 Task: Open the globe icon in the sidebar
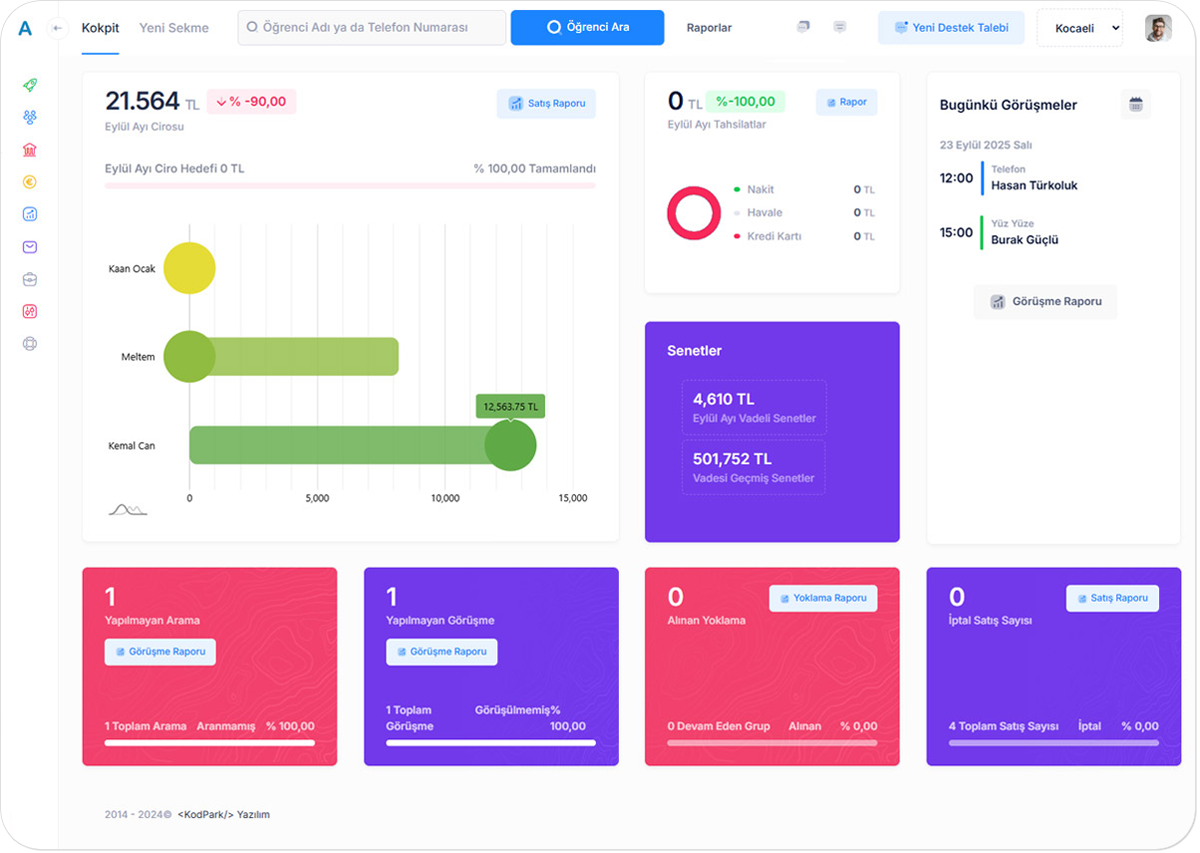[x=30, y=343]
